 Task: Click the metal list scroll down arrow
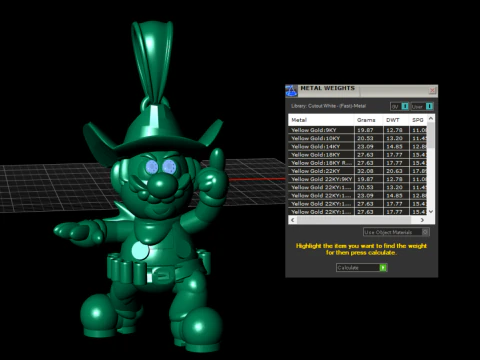(x=431, y=211)
